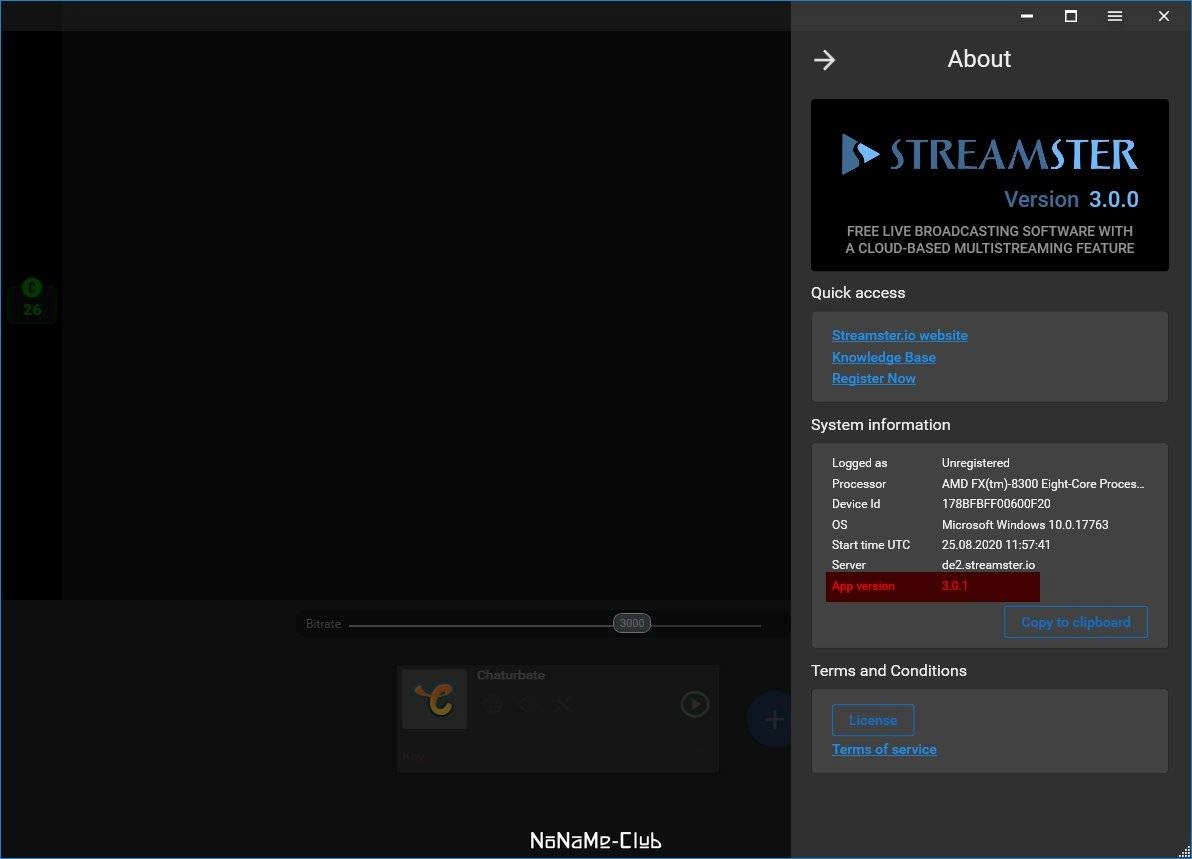The height and width of the screenshot is (859, 1192).
Task: Open the Streamster.io website link
Action: 899,335
